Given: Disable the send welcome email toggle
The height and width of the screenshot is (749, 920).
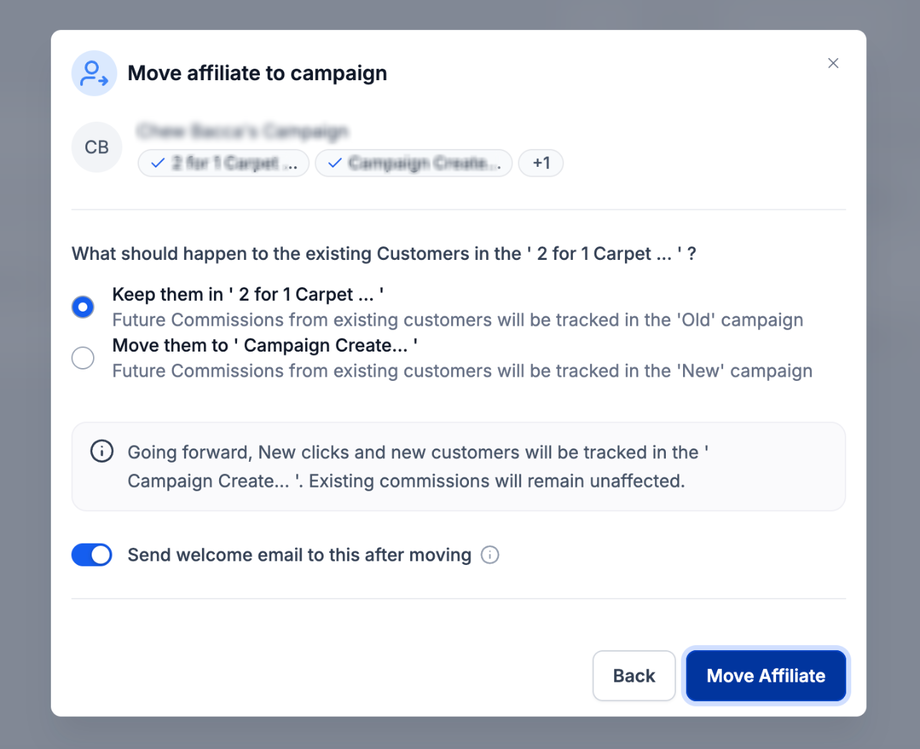Looking at the screenshot, I should pos(92,555).
